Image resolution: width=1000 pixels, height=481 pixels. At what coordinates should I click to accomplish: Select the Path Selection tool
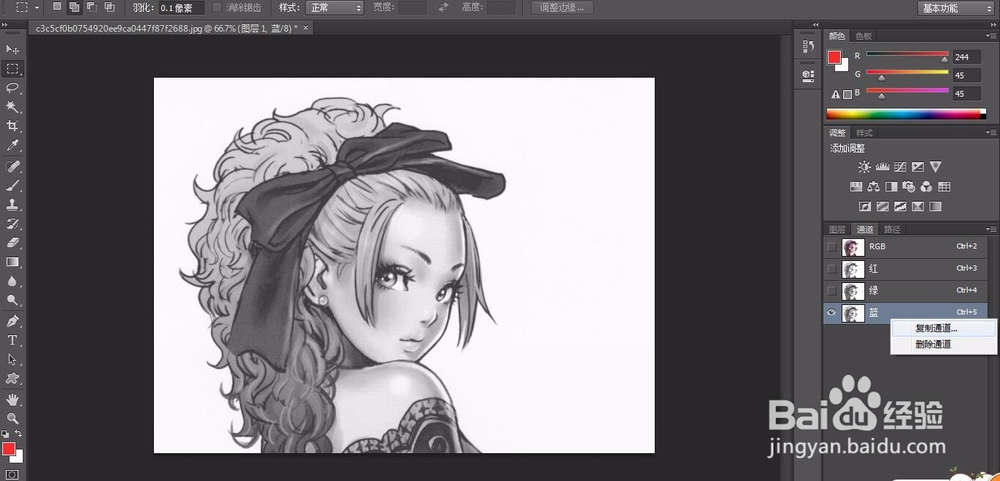pyautogui.click(x=12, y=359)
